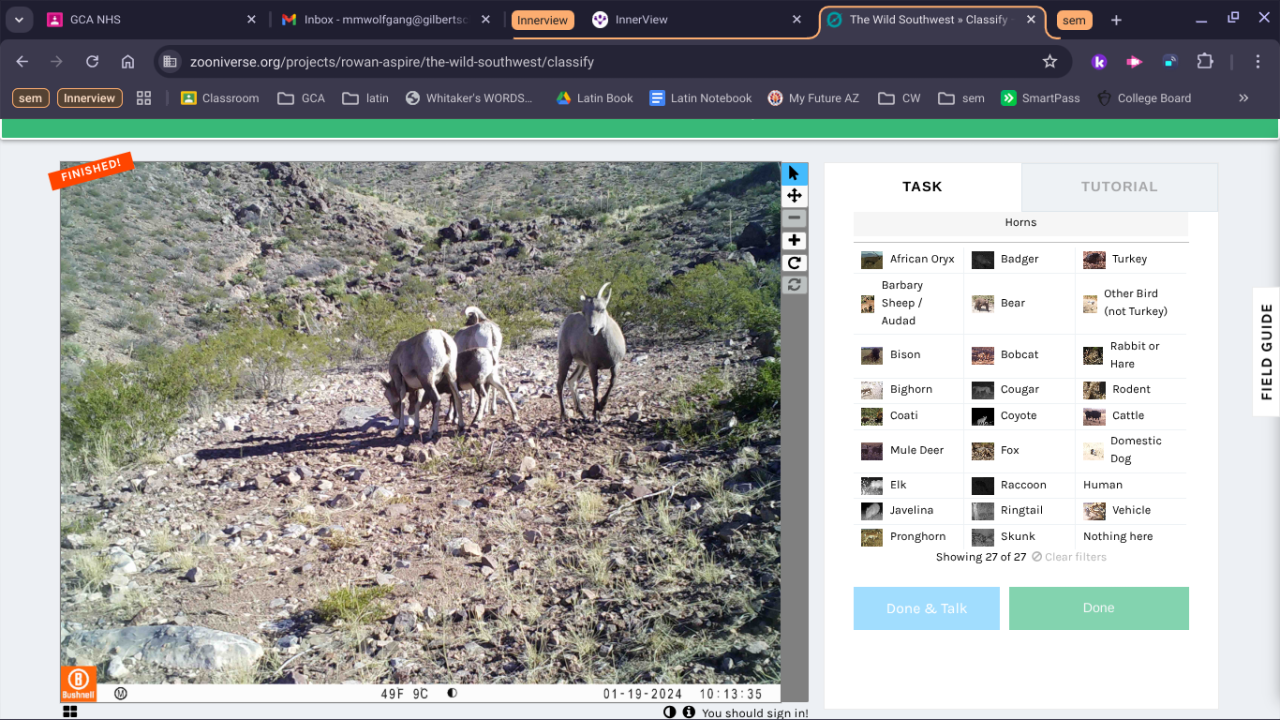Image resolution: width=1280 pixels, height=720 pixels.
Task: Open the Classroom bookmark
Action: (219, 98)
